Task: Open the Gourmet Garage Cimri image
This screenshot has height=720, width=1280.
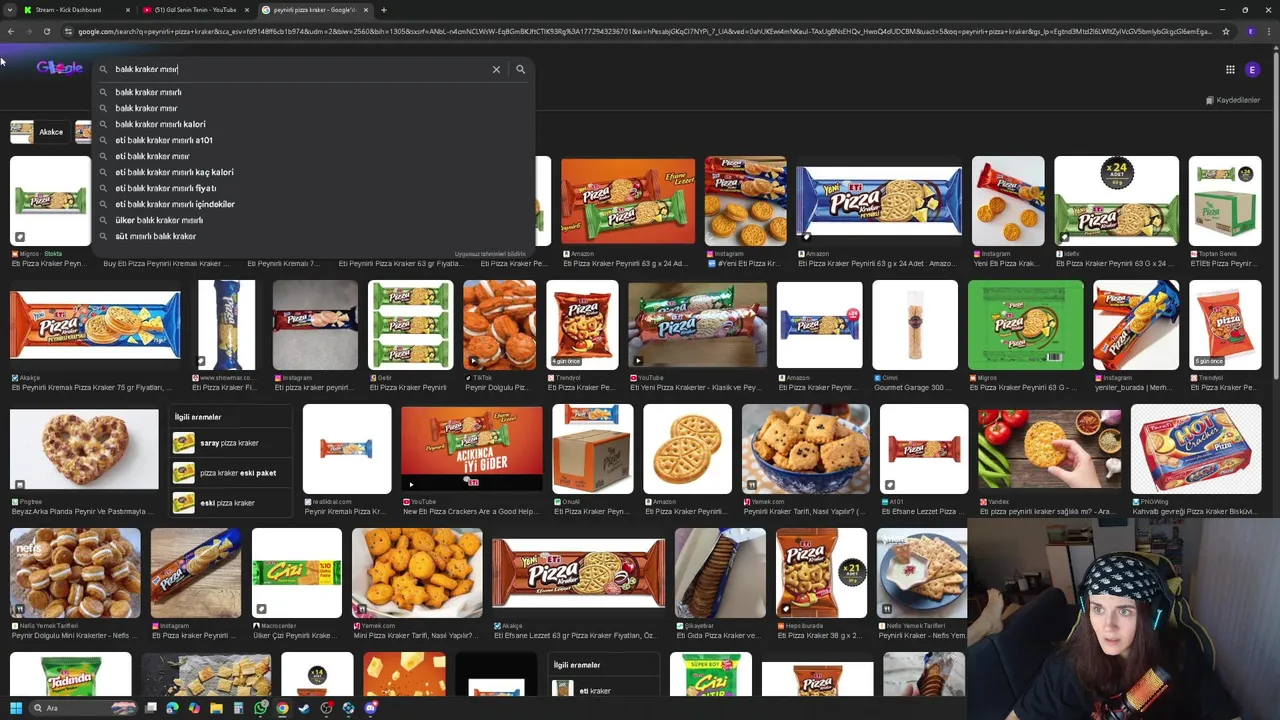Action: (915, 325)
